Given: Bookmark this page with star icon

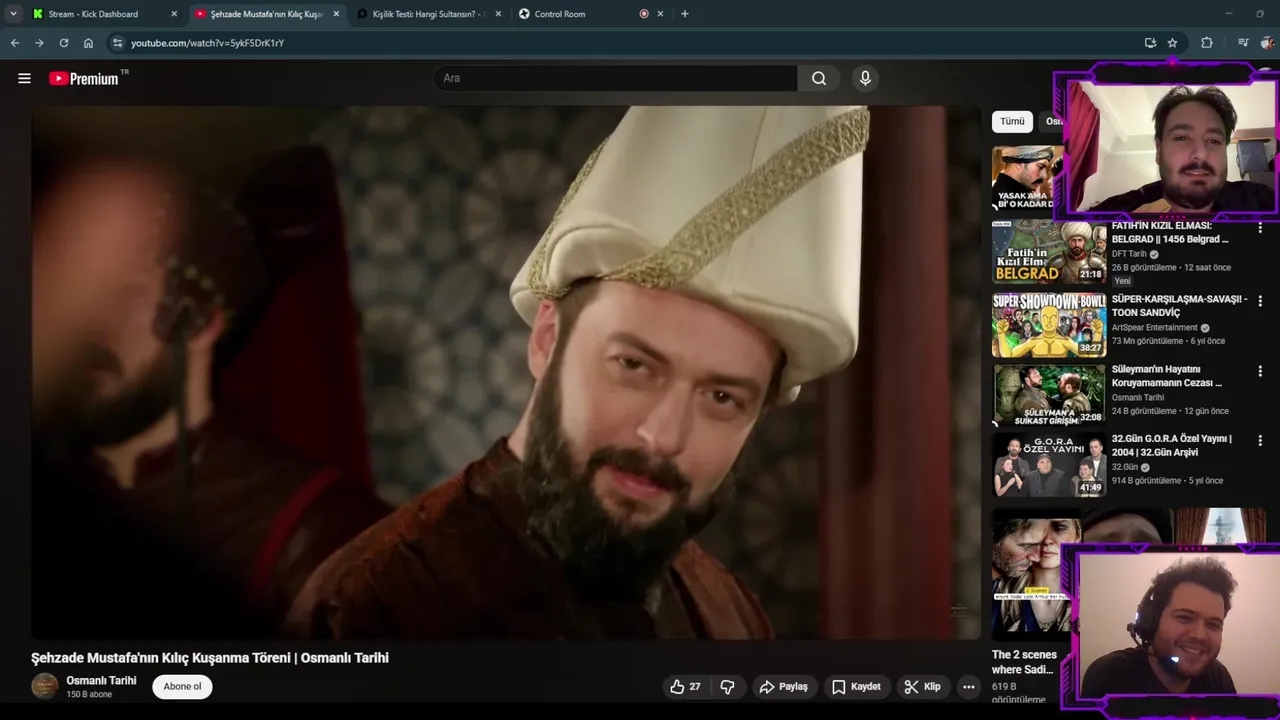Looking at the screenshot, I should [x=1172, y=43].
